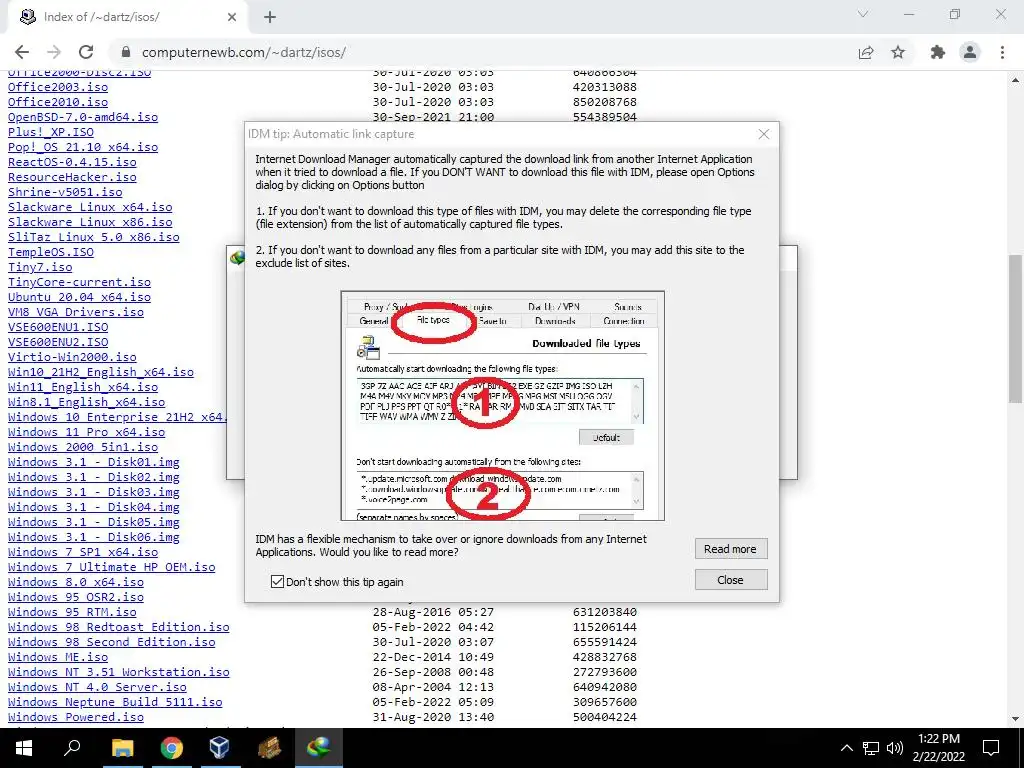Close the Index of /~dartz/isos/ tab

coord(232,17)
